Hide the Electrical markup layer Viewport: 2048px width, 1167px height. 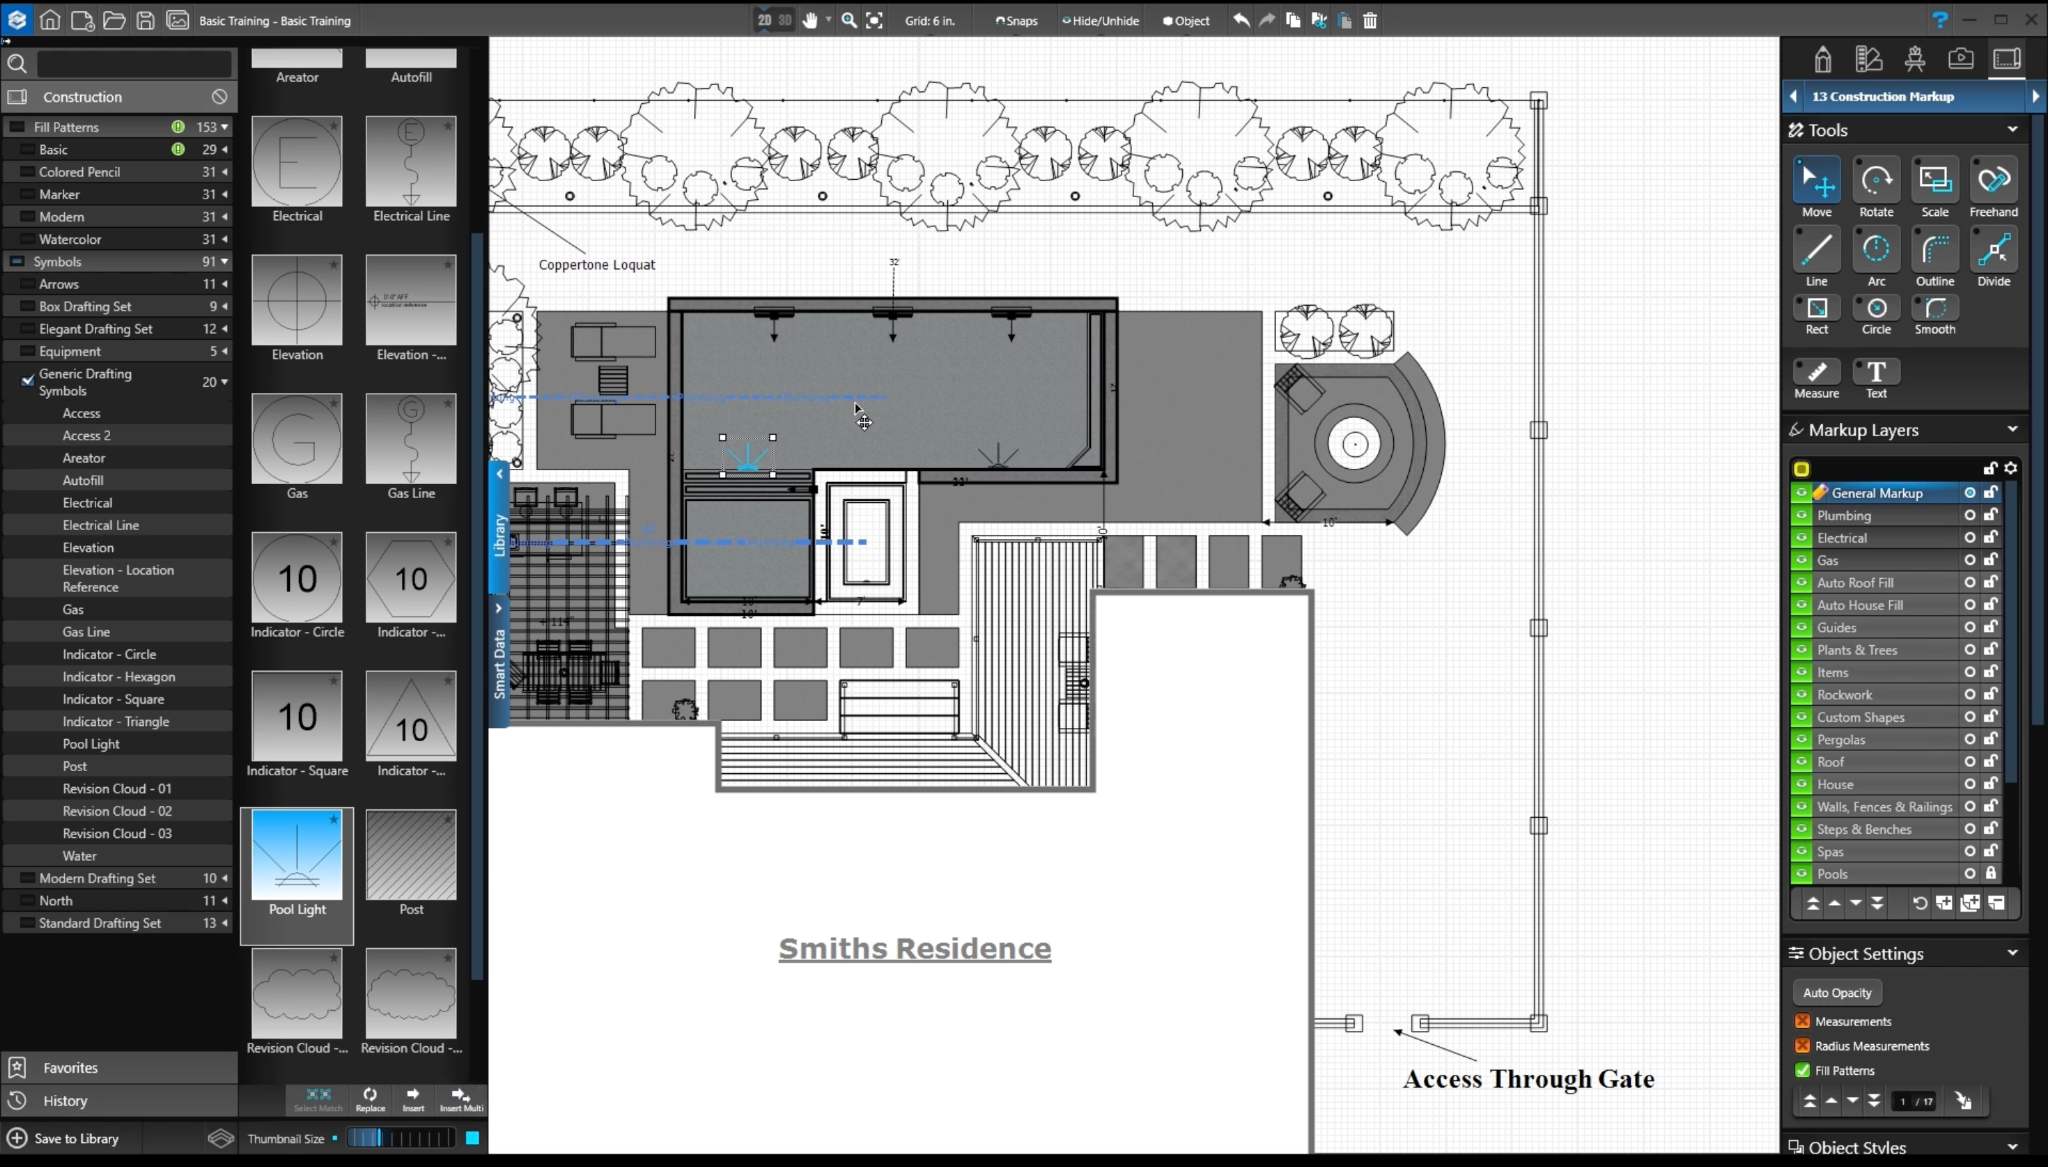coord(1801,538)
